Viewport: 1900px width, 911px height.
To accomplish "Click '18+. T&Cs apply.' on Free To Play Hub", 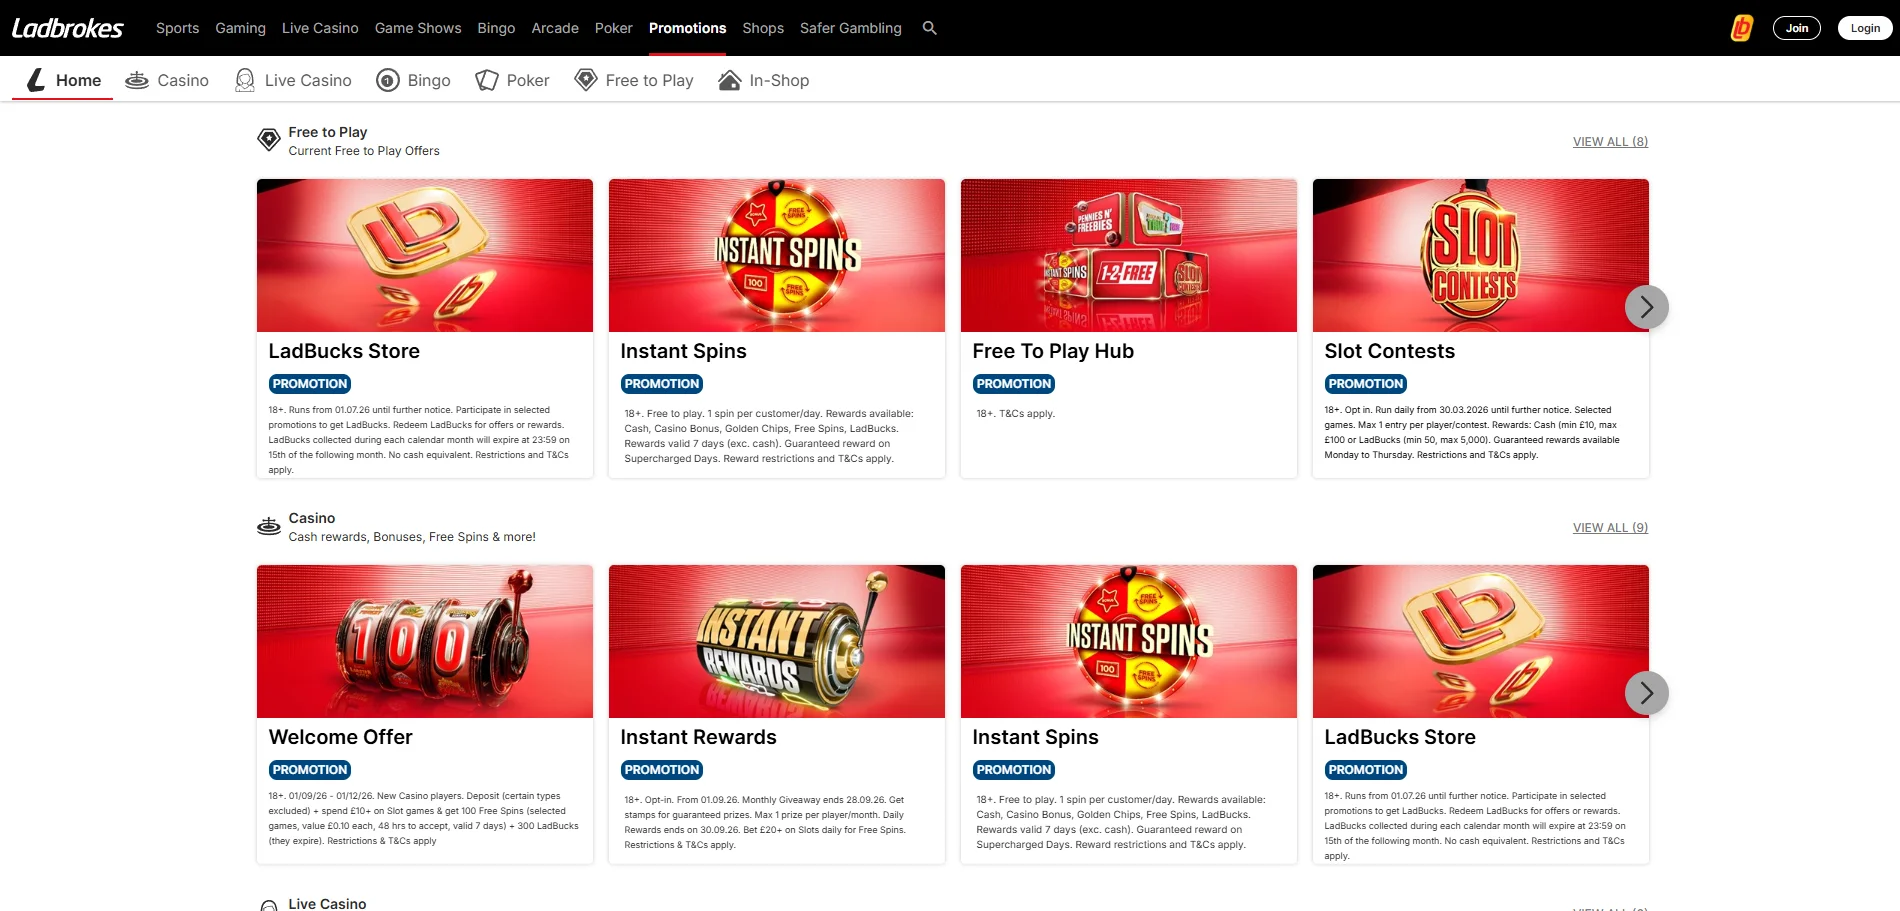I will coord(1015,414).
